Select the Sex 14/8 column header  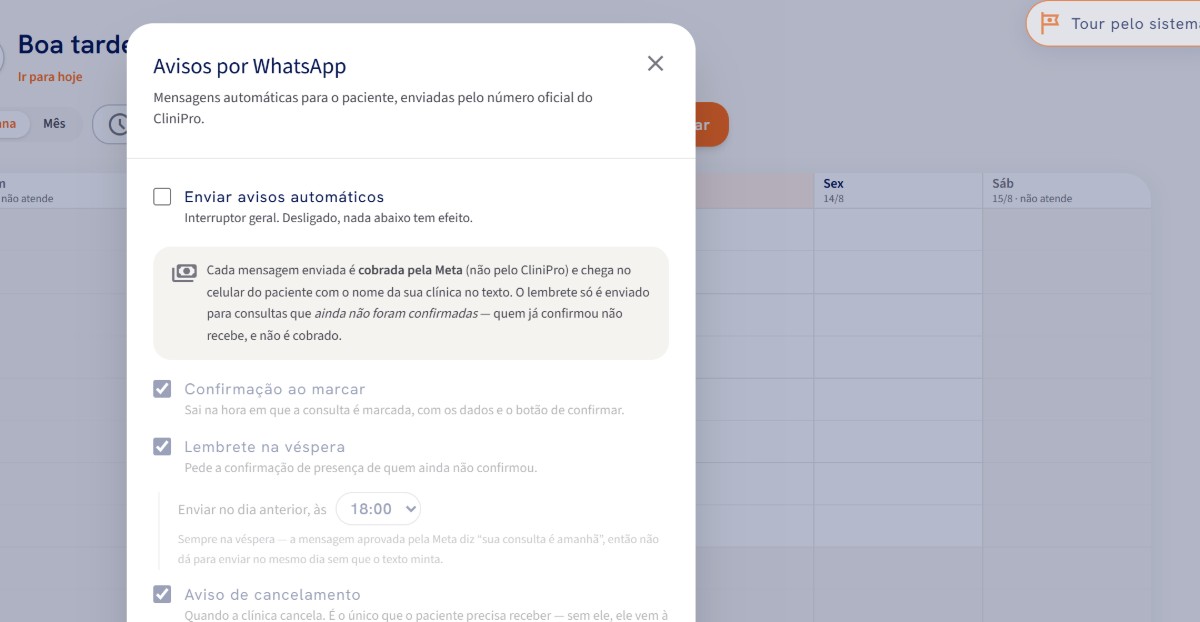pyautogui.click(x=898, y=190)
